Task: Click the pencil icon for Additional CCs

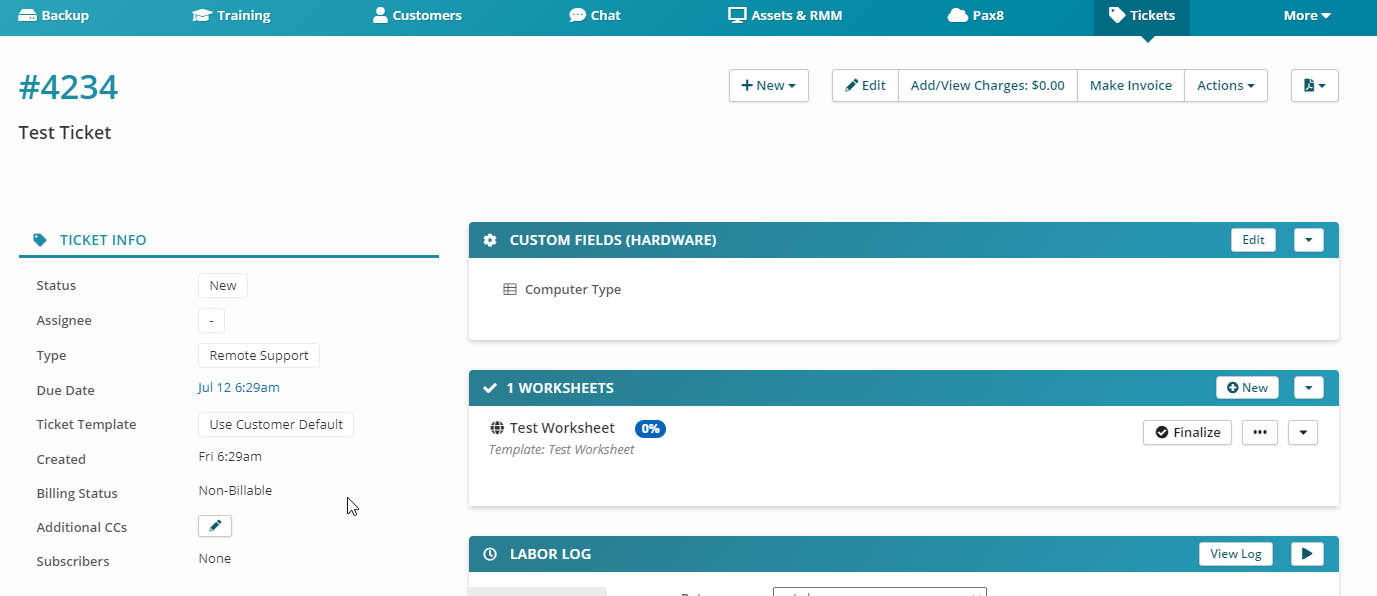Action: click(215, 526)
